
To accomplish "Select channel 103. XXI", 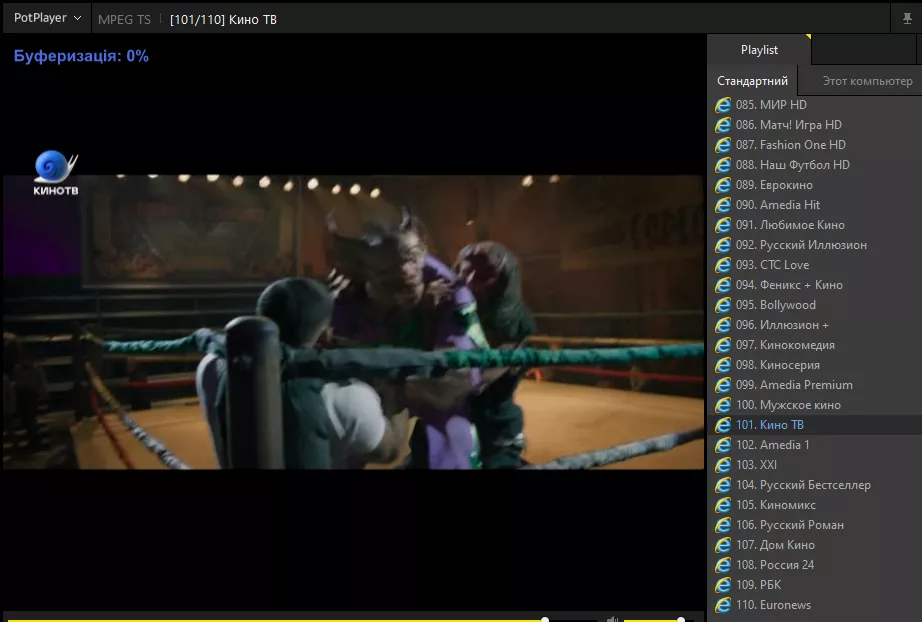I will [x=815, y=464].
